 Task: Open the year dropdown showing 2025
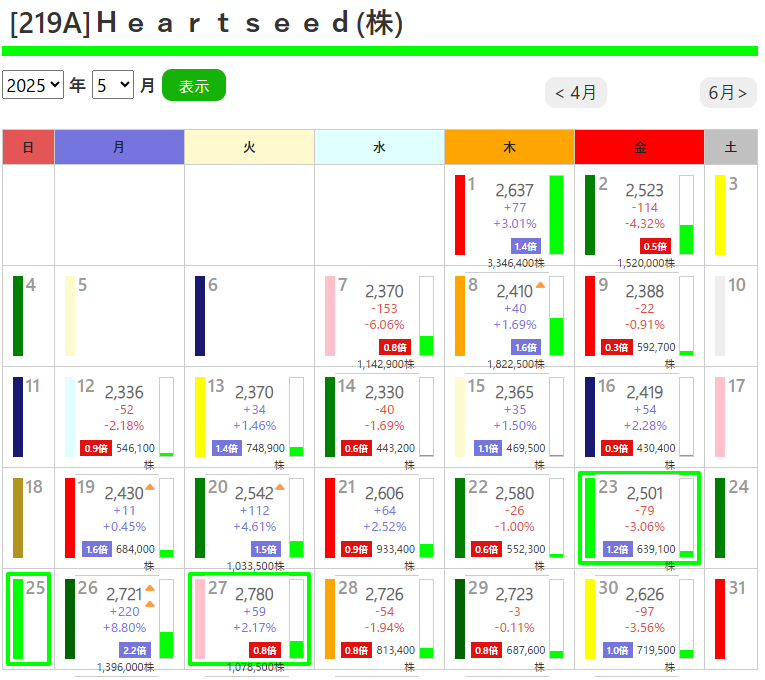tap(33, 85)
